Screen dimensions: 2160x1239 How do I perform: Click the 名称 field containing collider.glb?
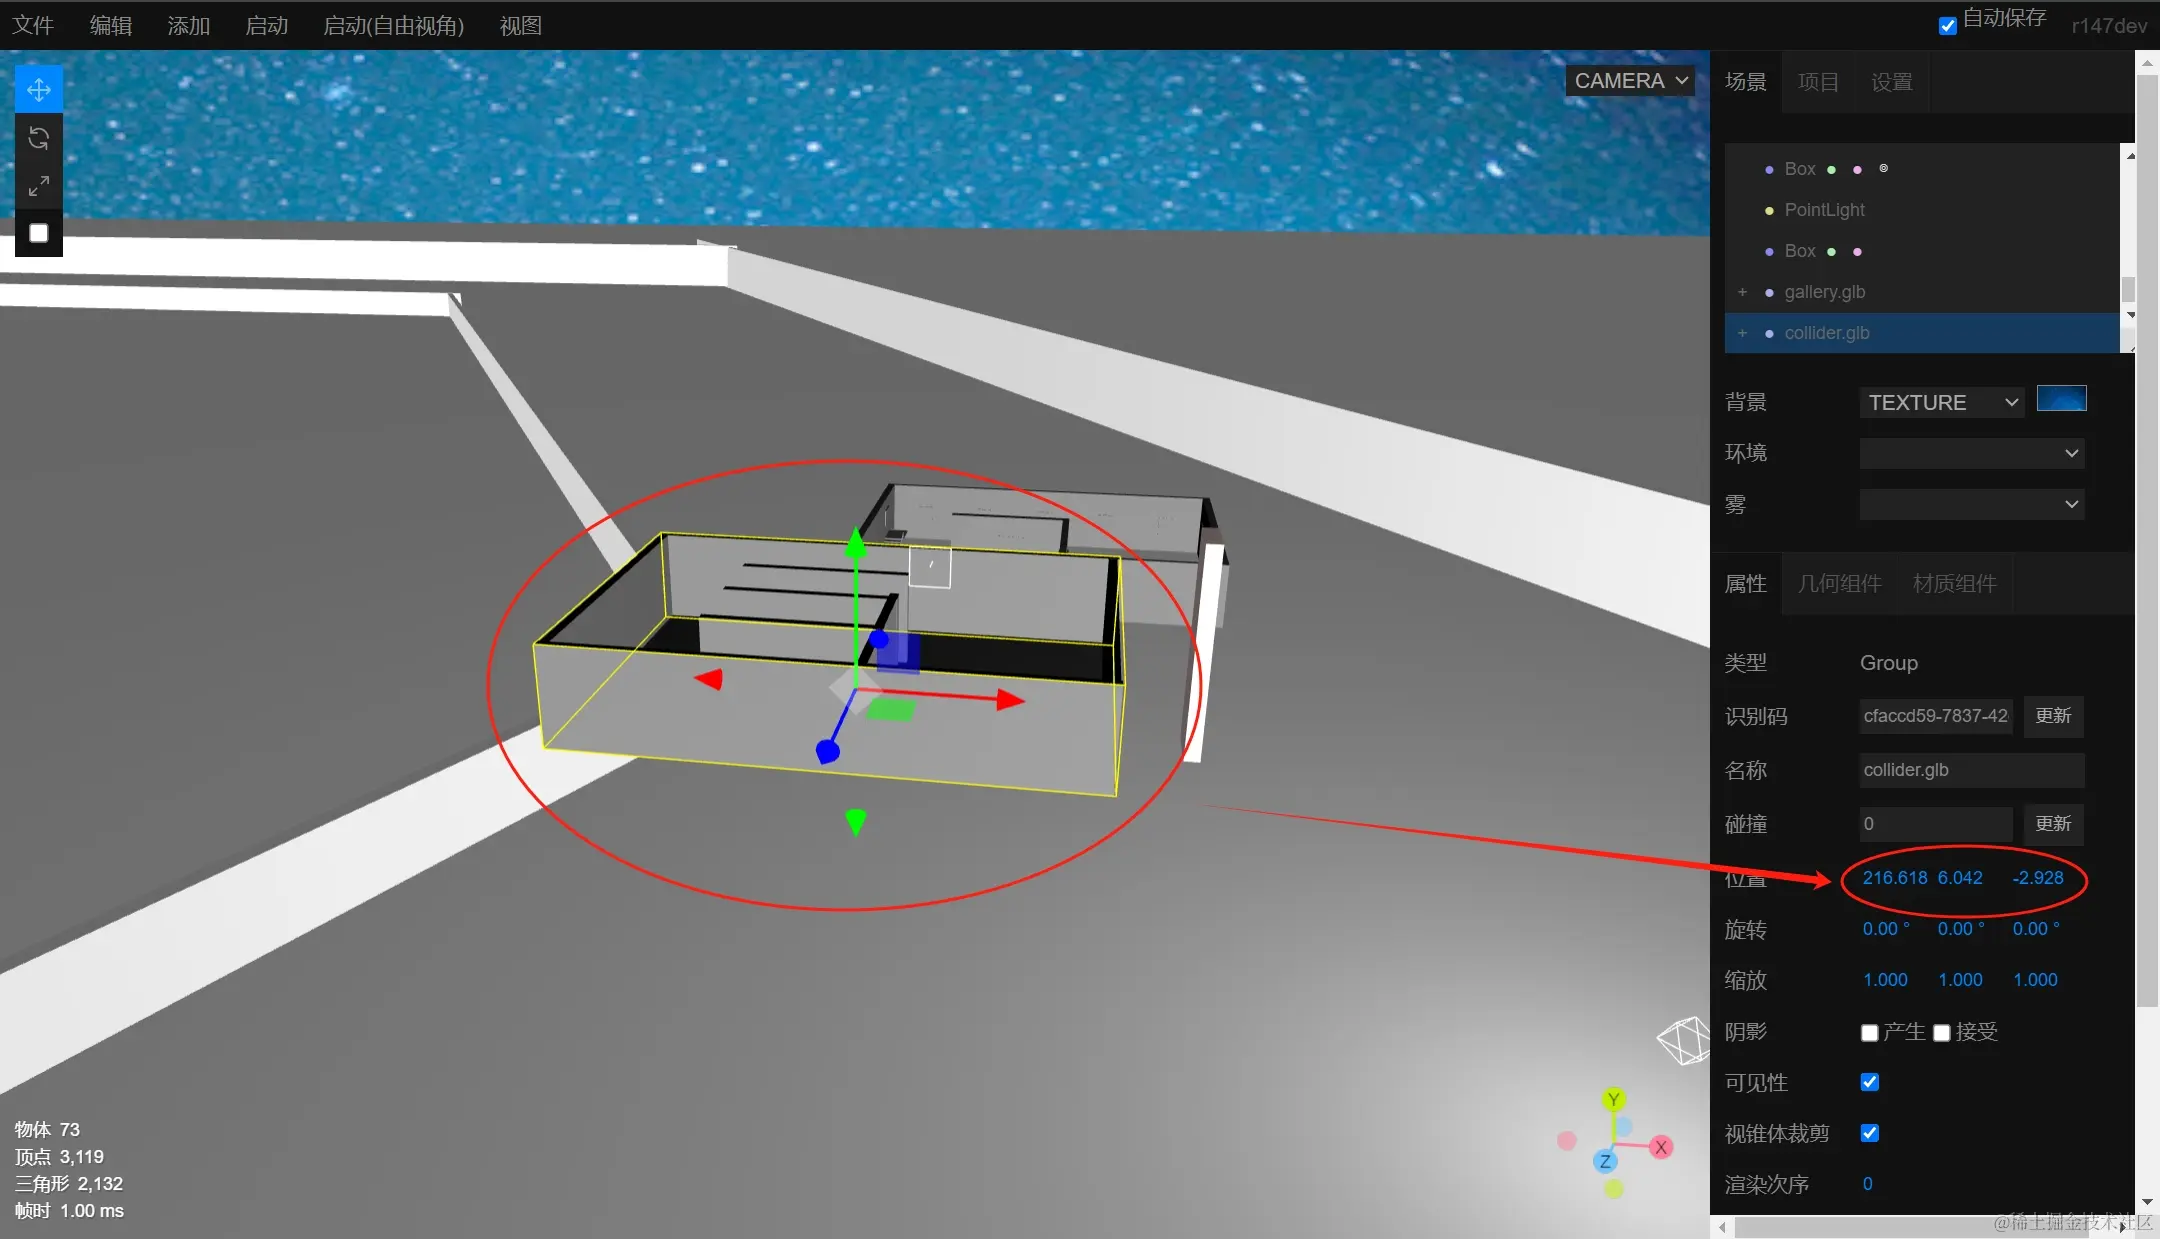(x=1970, y=770)
